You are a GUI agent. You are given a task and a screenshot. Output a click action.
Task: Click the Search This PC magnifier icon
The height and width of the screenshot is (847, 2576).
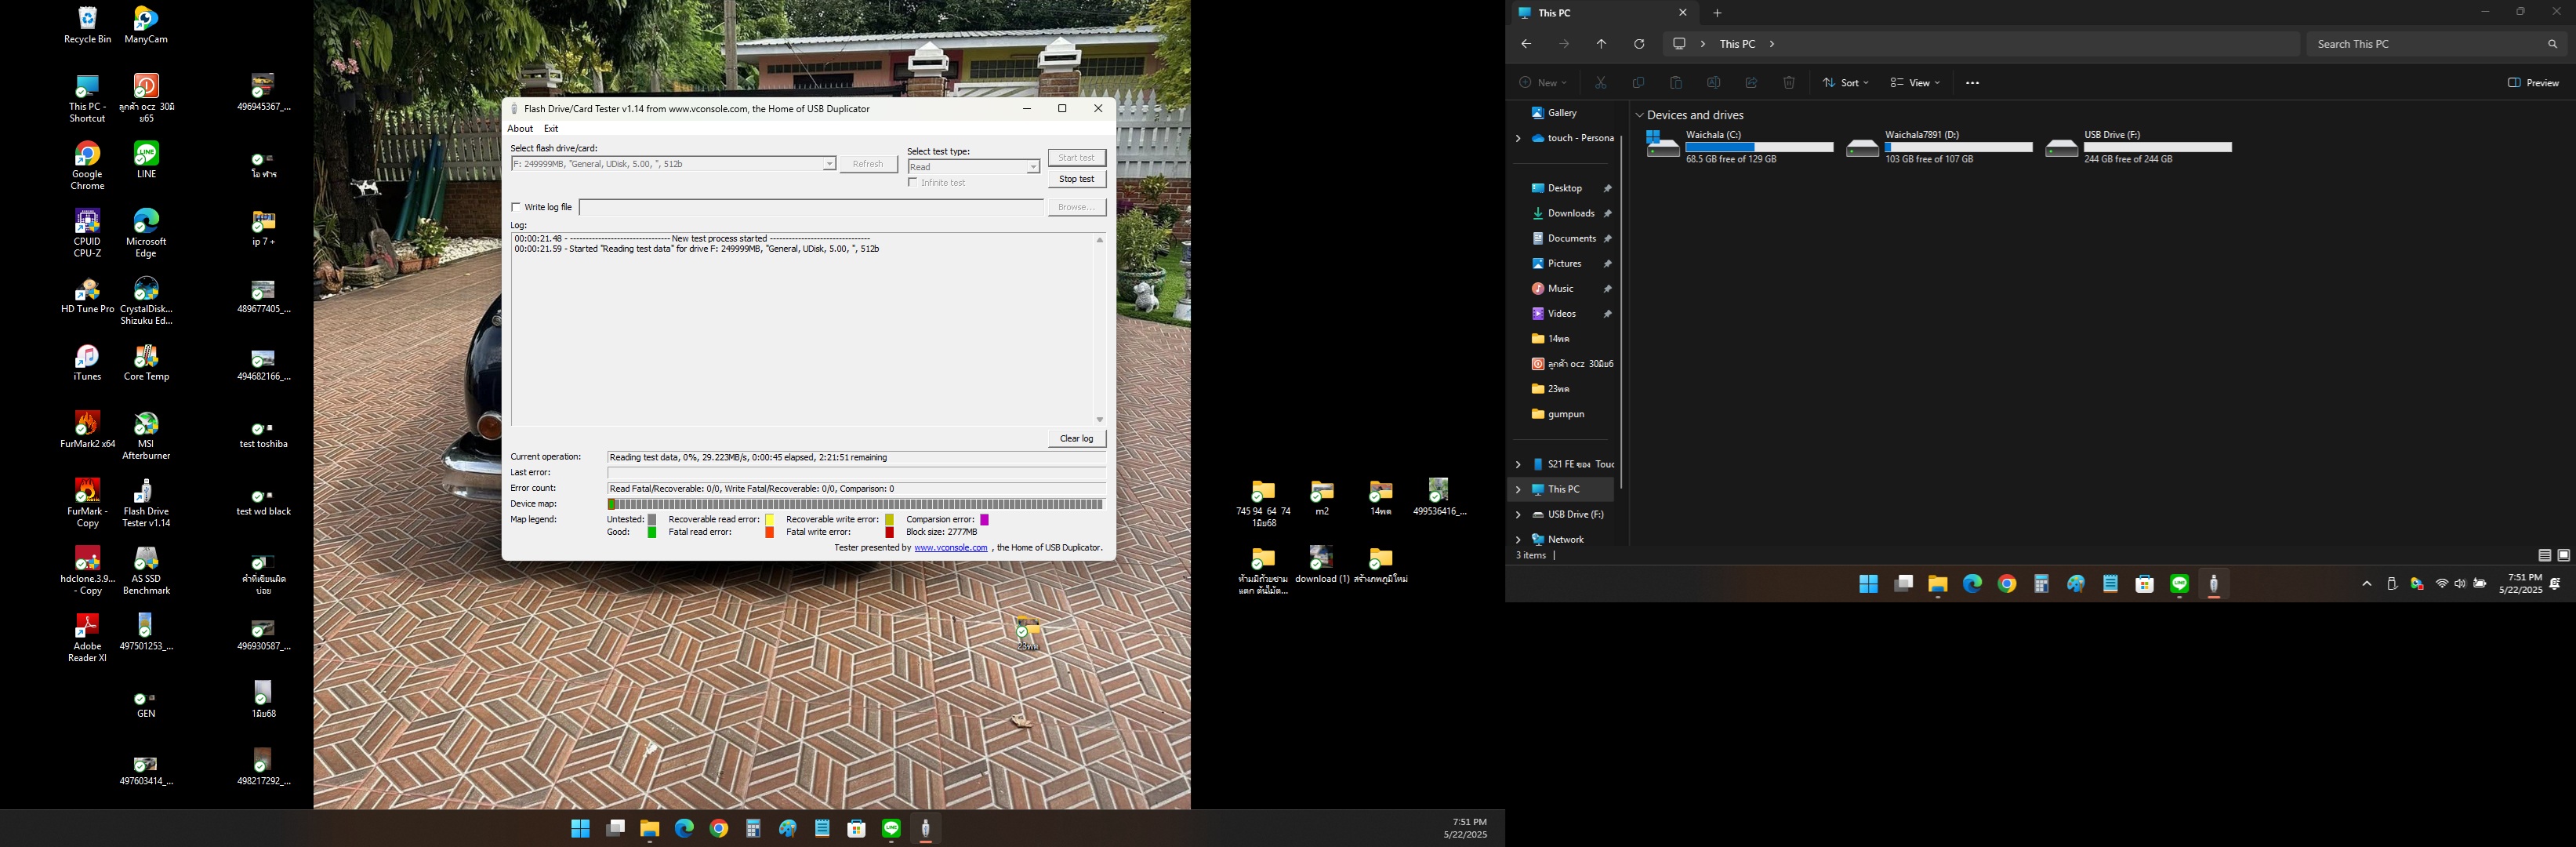(x=2552, y=44)
